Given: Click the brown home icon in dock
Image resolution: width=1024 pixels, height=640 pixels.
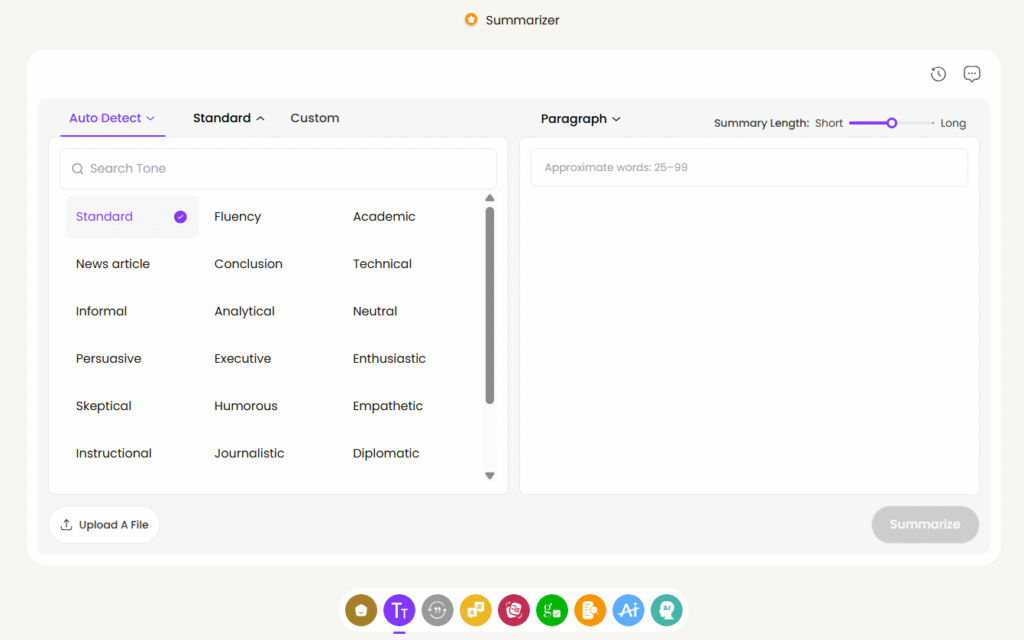Looking at the screenshot, I should point(360,609).
